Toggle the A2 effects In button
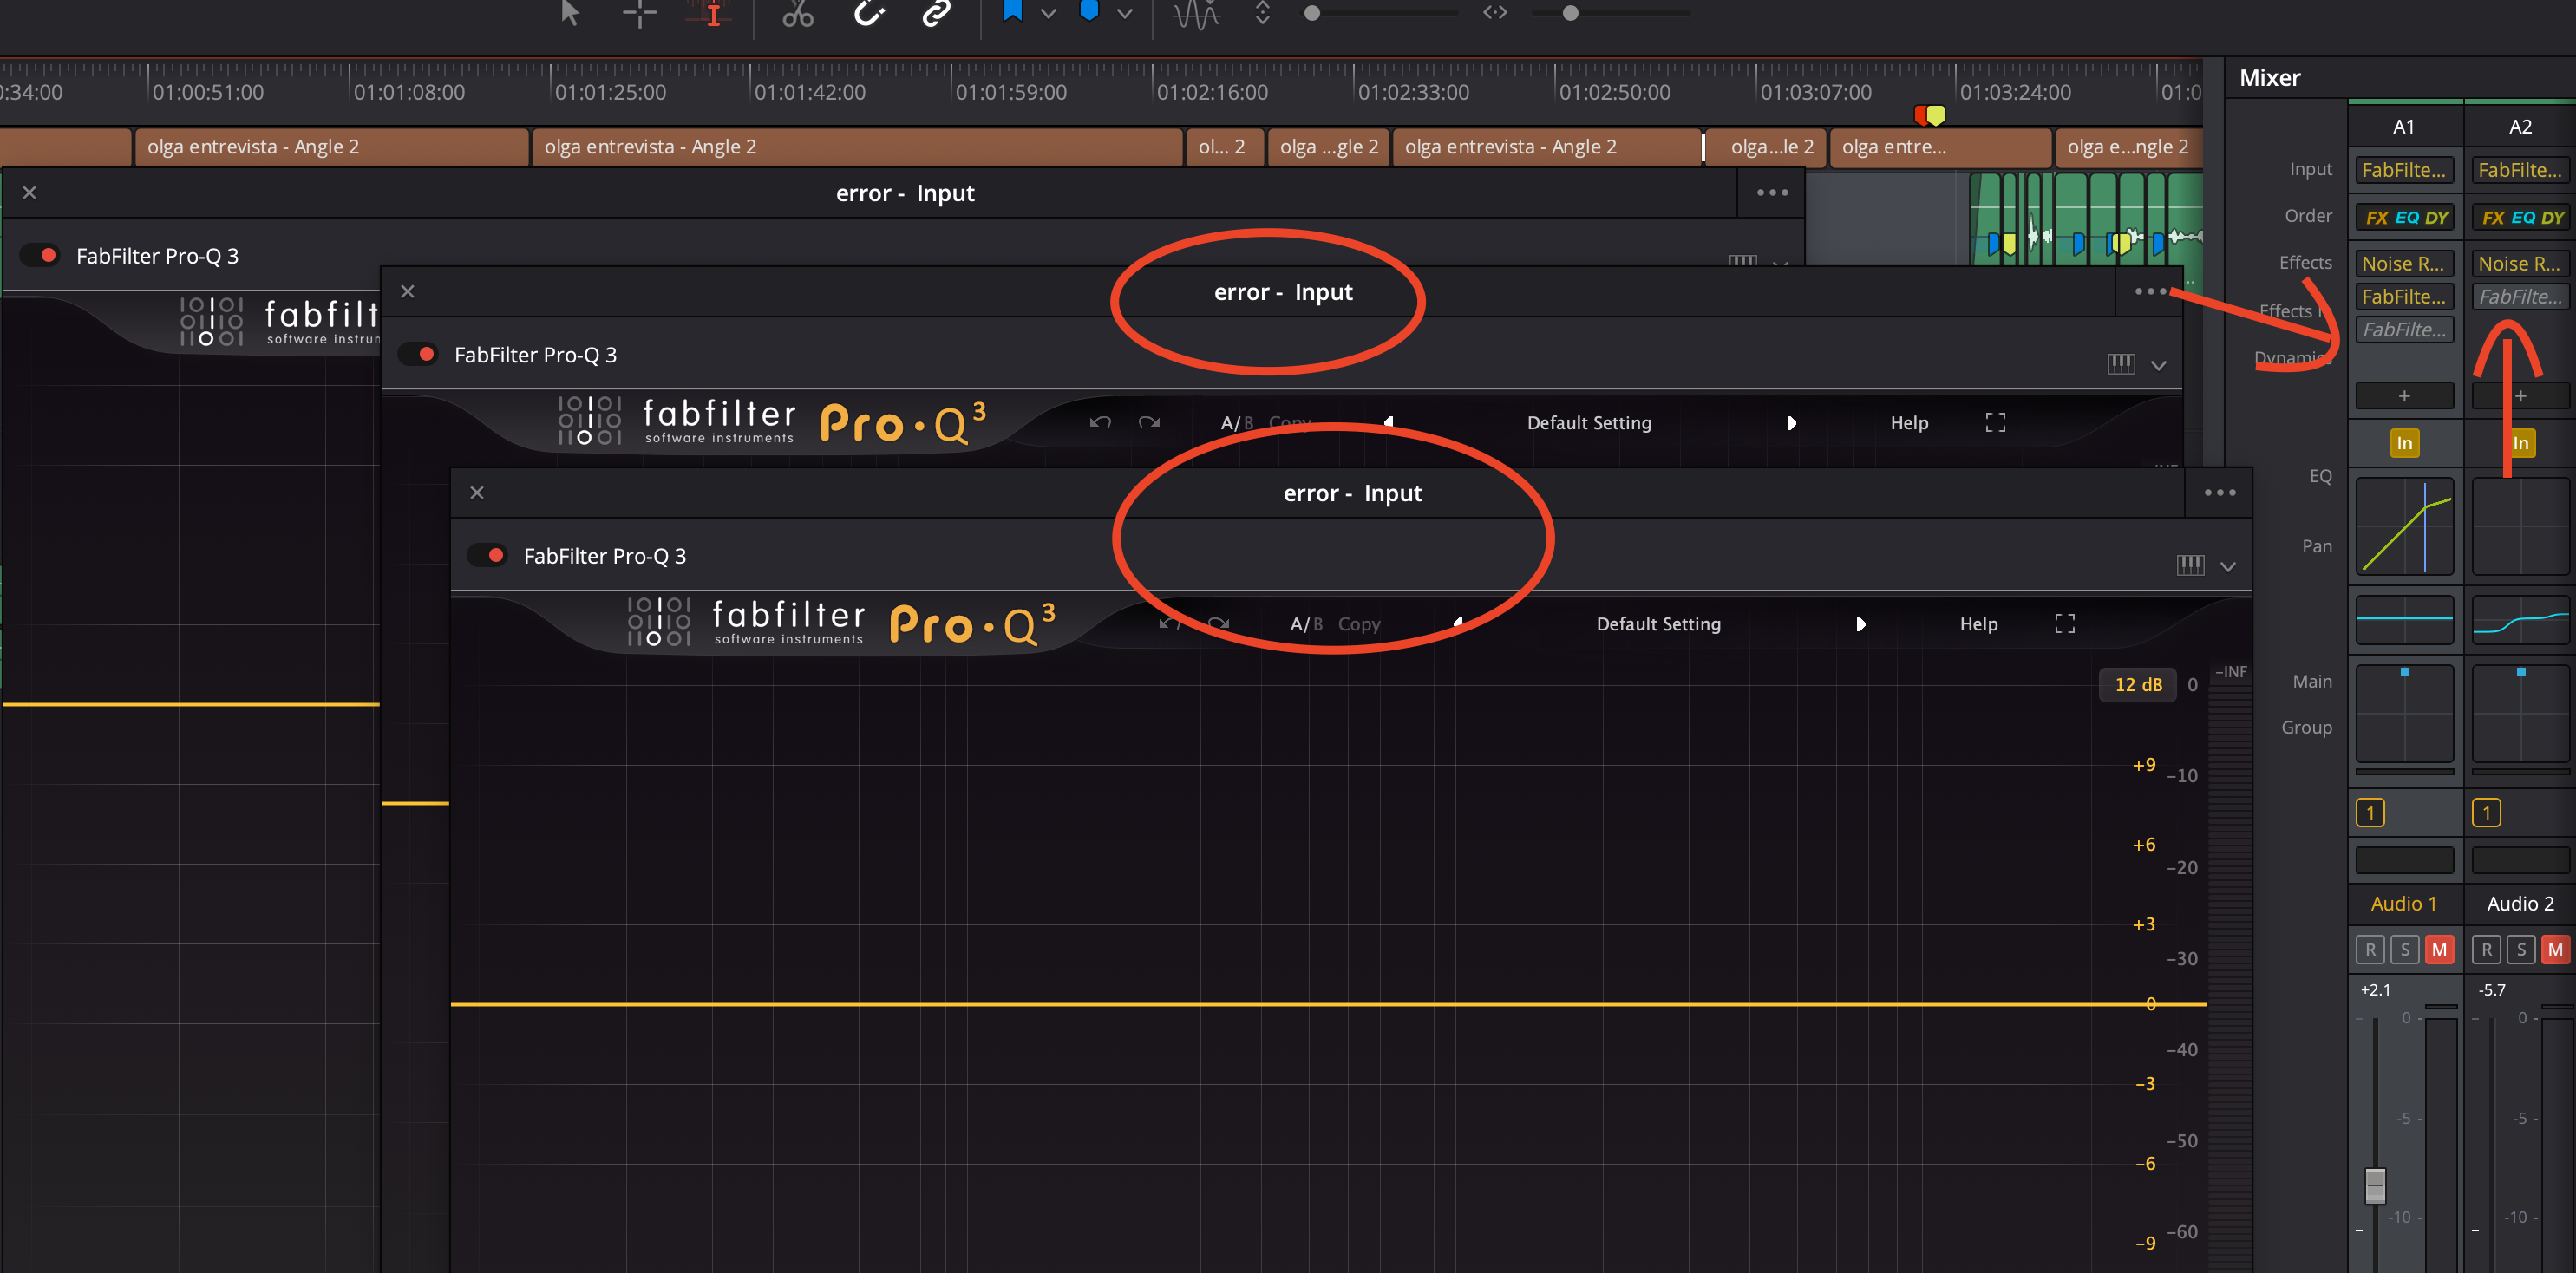 (2521, 443)
